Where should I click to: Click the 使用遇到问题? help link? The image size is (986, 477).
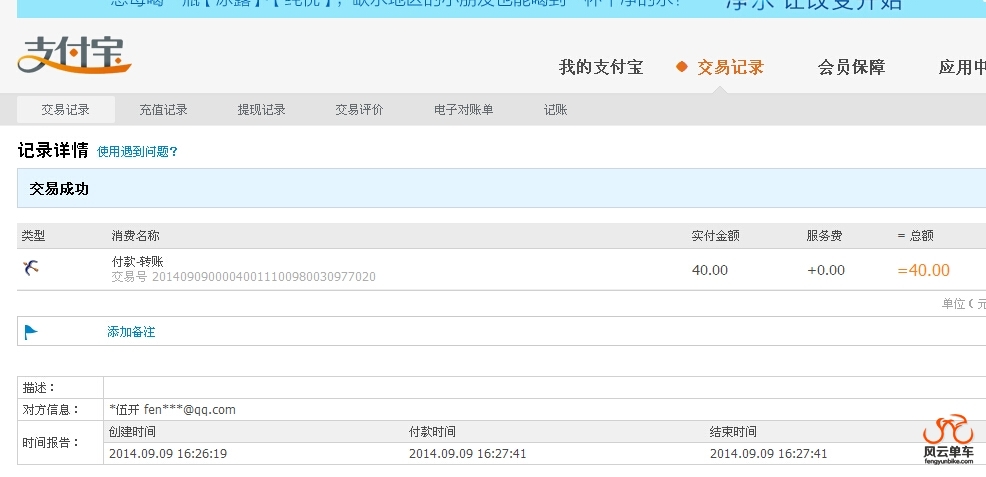pyautogui.click(x=137, y=152)
